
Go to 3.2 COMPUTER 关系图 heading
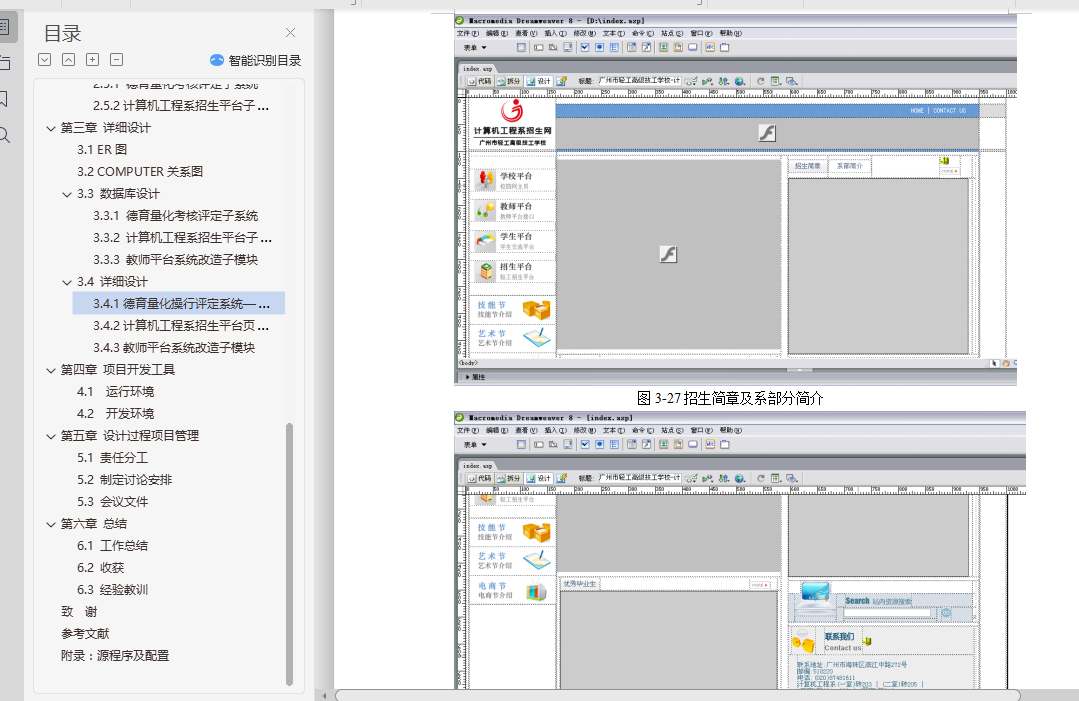tap(140, 172)
